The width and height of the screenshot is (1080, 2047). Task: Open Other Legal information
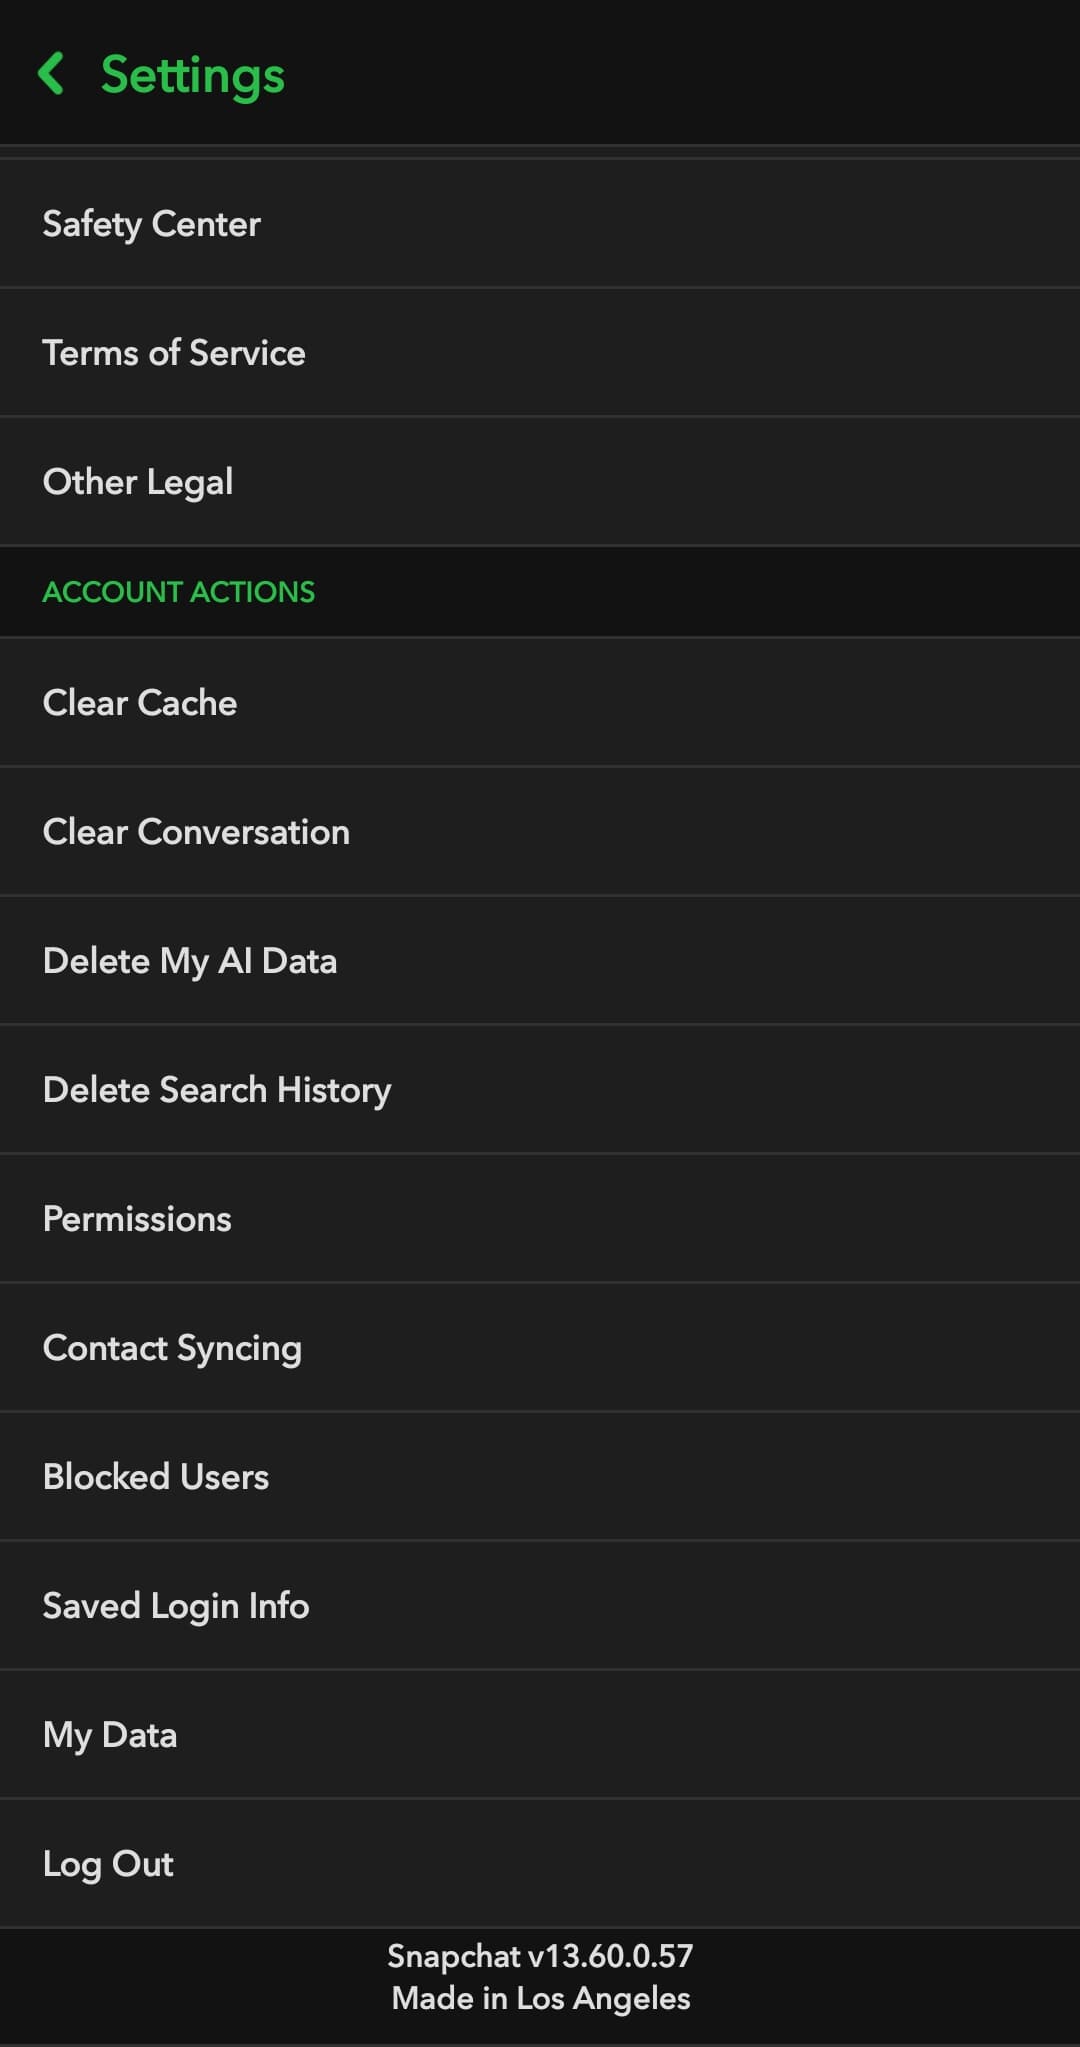tap(138, 481)
